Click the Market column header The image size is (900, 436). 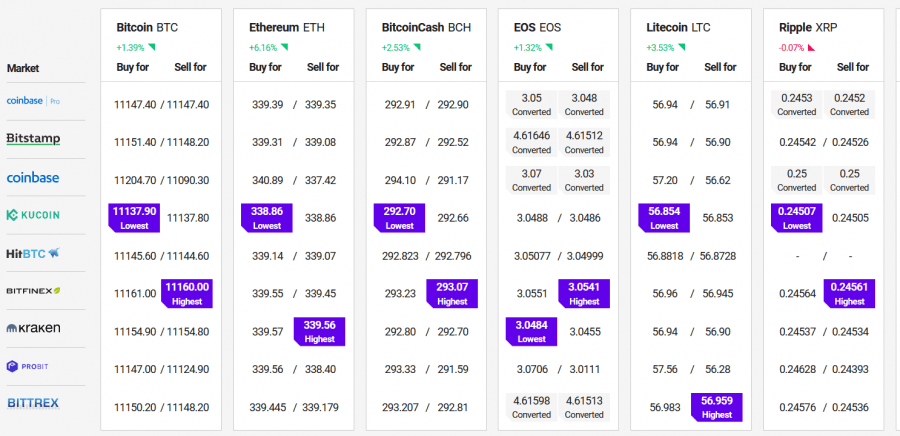pos(23,68)
